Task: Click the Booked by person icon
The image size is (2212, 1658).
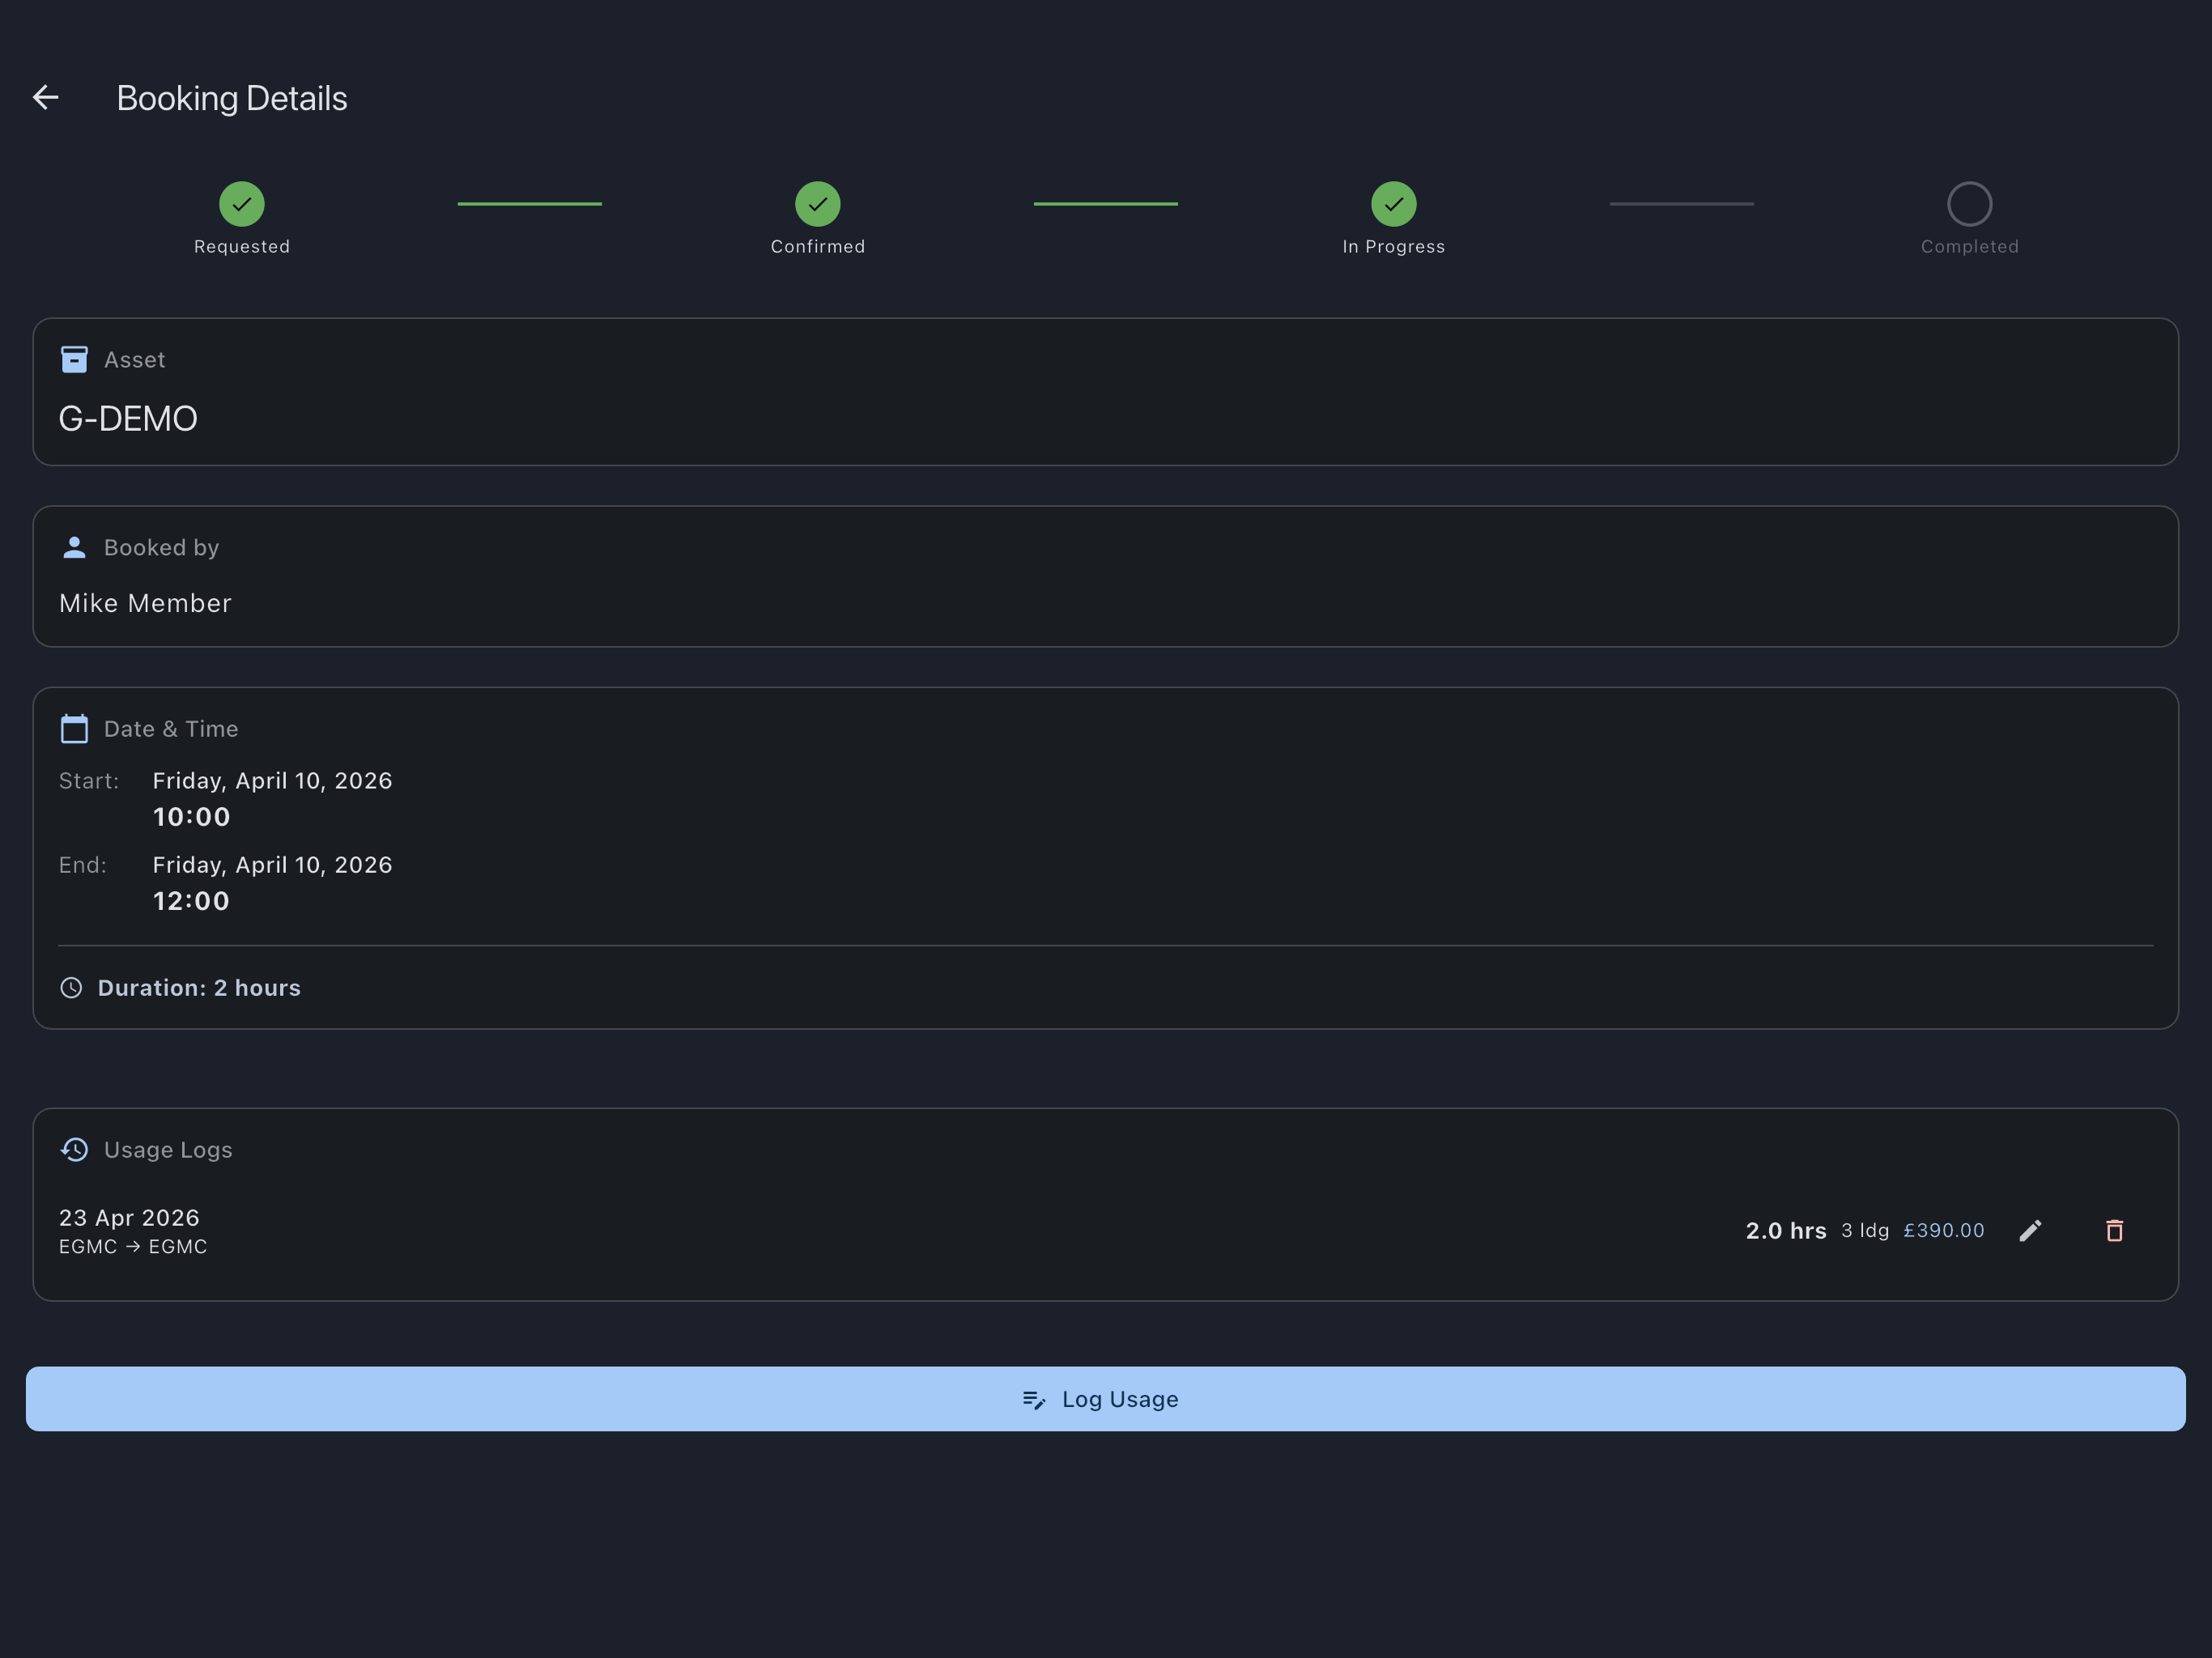Action: 74,547
